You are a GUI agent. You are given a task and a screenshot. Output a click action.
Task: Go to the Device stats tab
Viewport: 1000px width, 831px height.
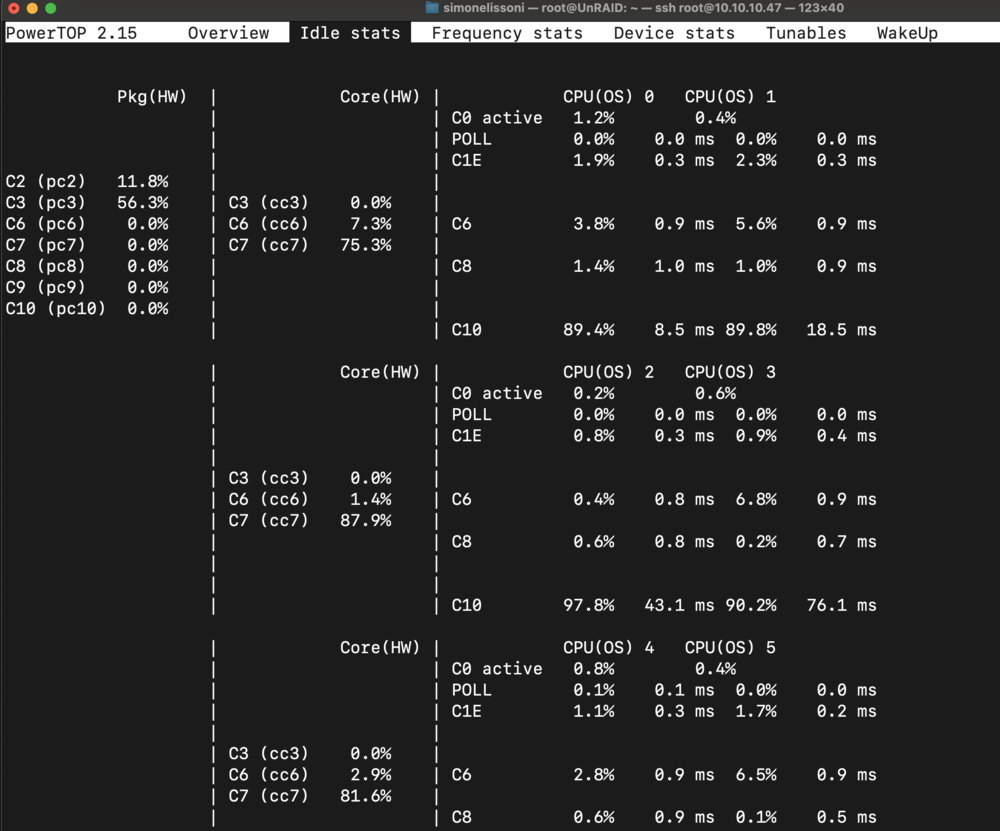point(674,33)
